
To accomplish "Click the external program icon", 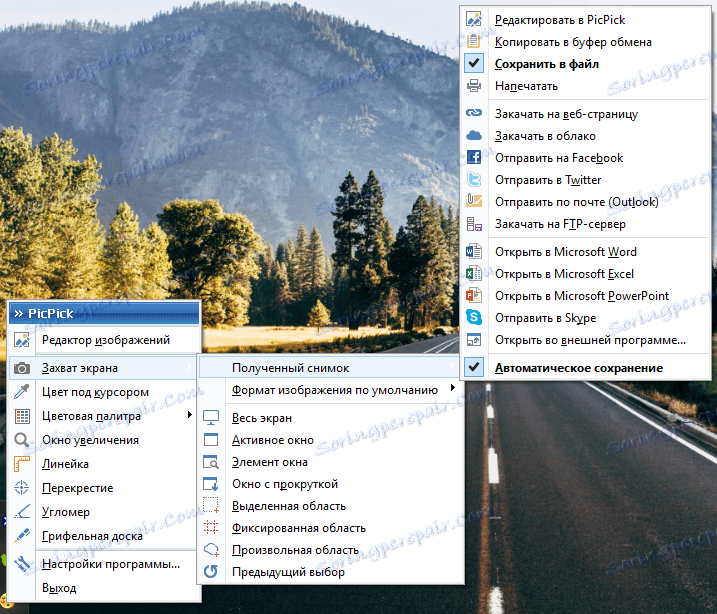I will (x=474, y=340).
